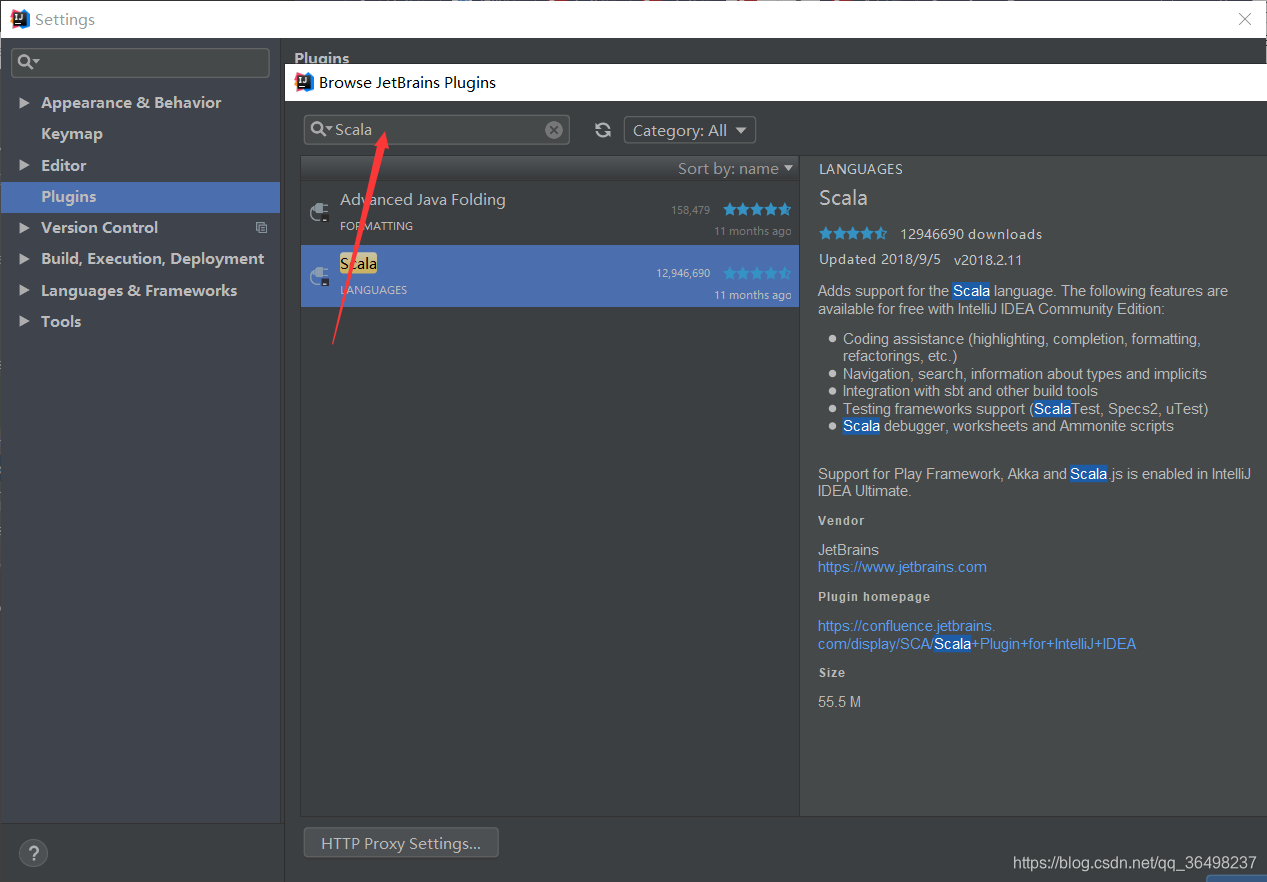Click Scala rating stars in list
This screenshot has height=882, width=1267.
(757, 273)
